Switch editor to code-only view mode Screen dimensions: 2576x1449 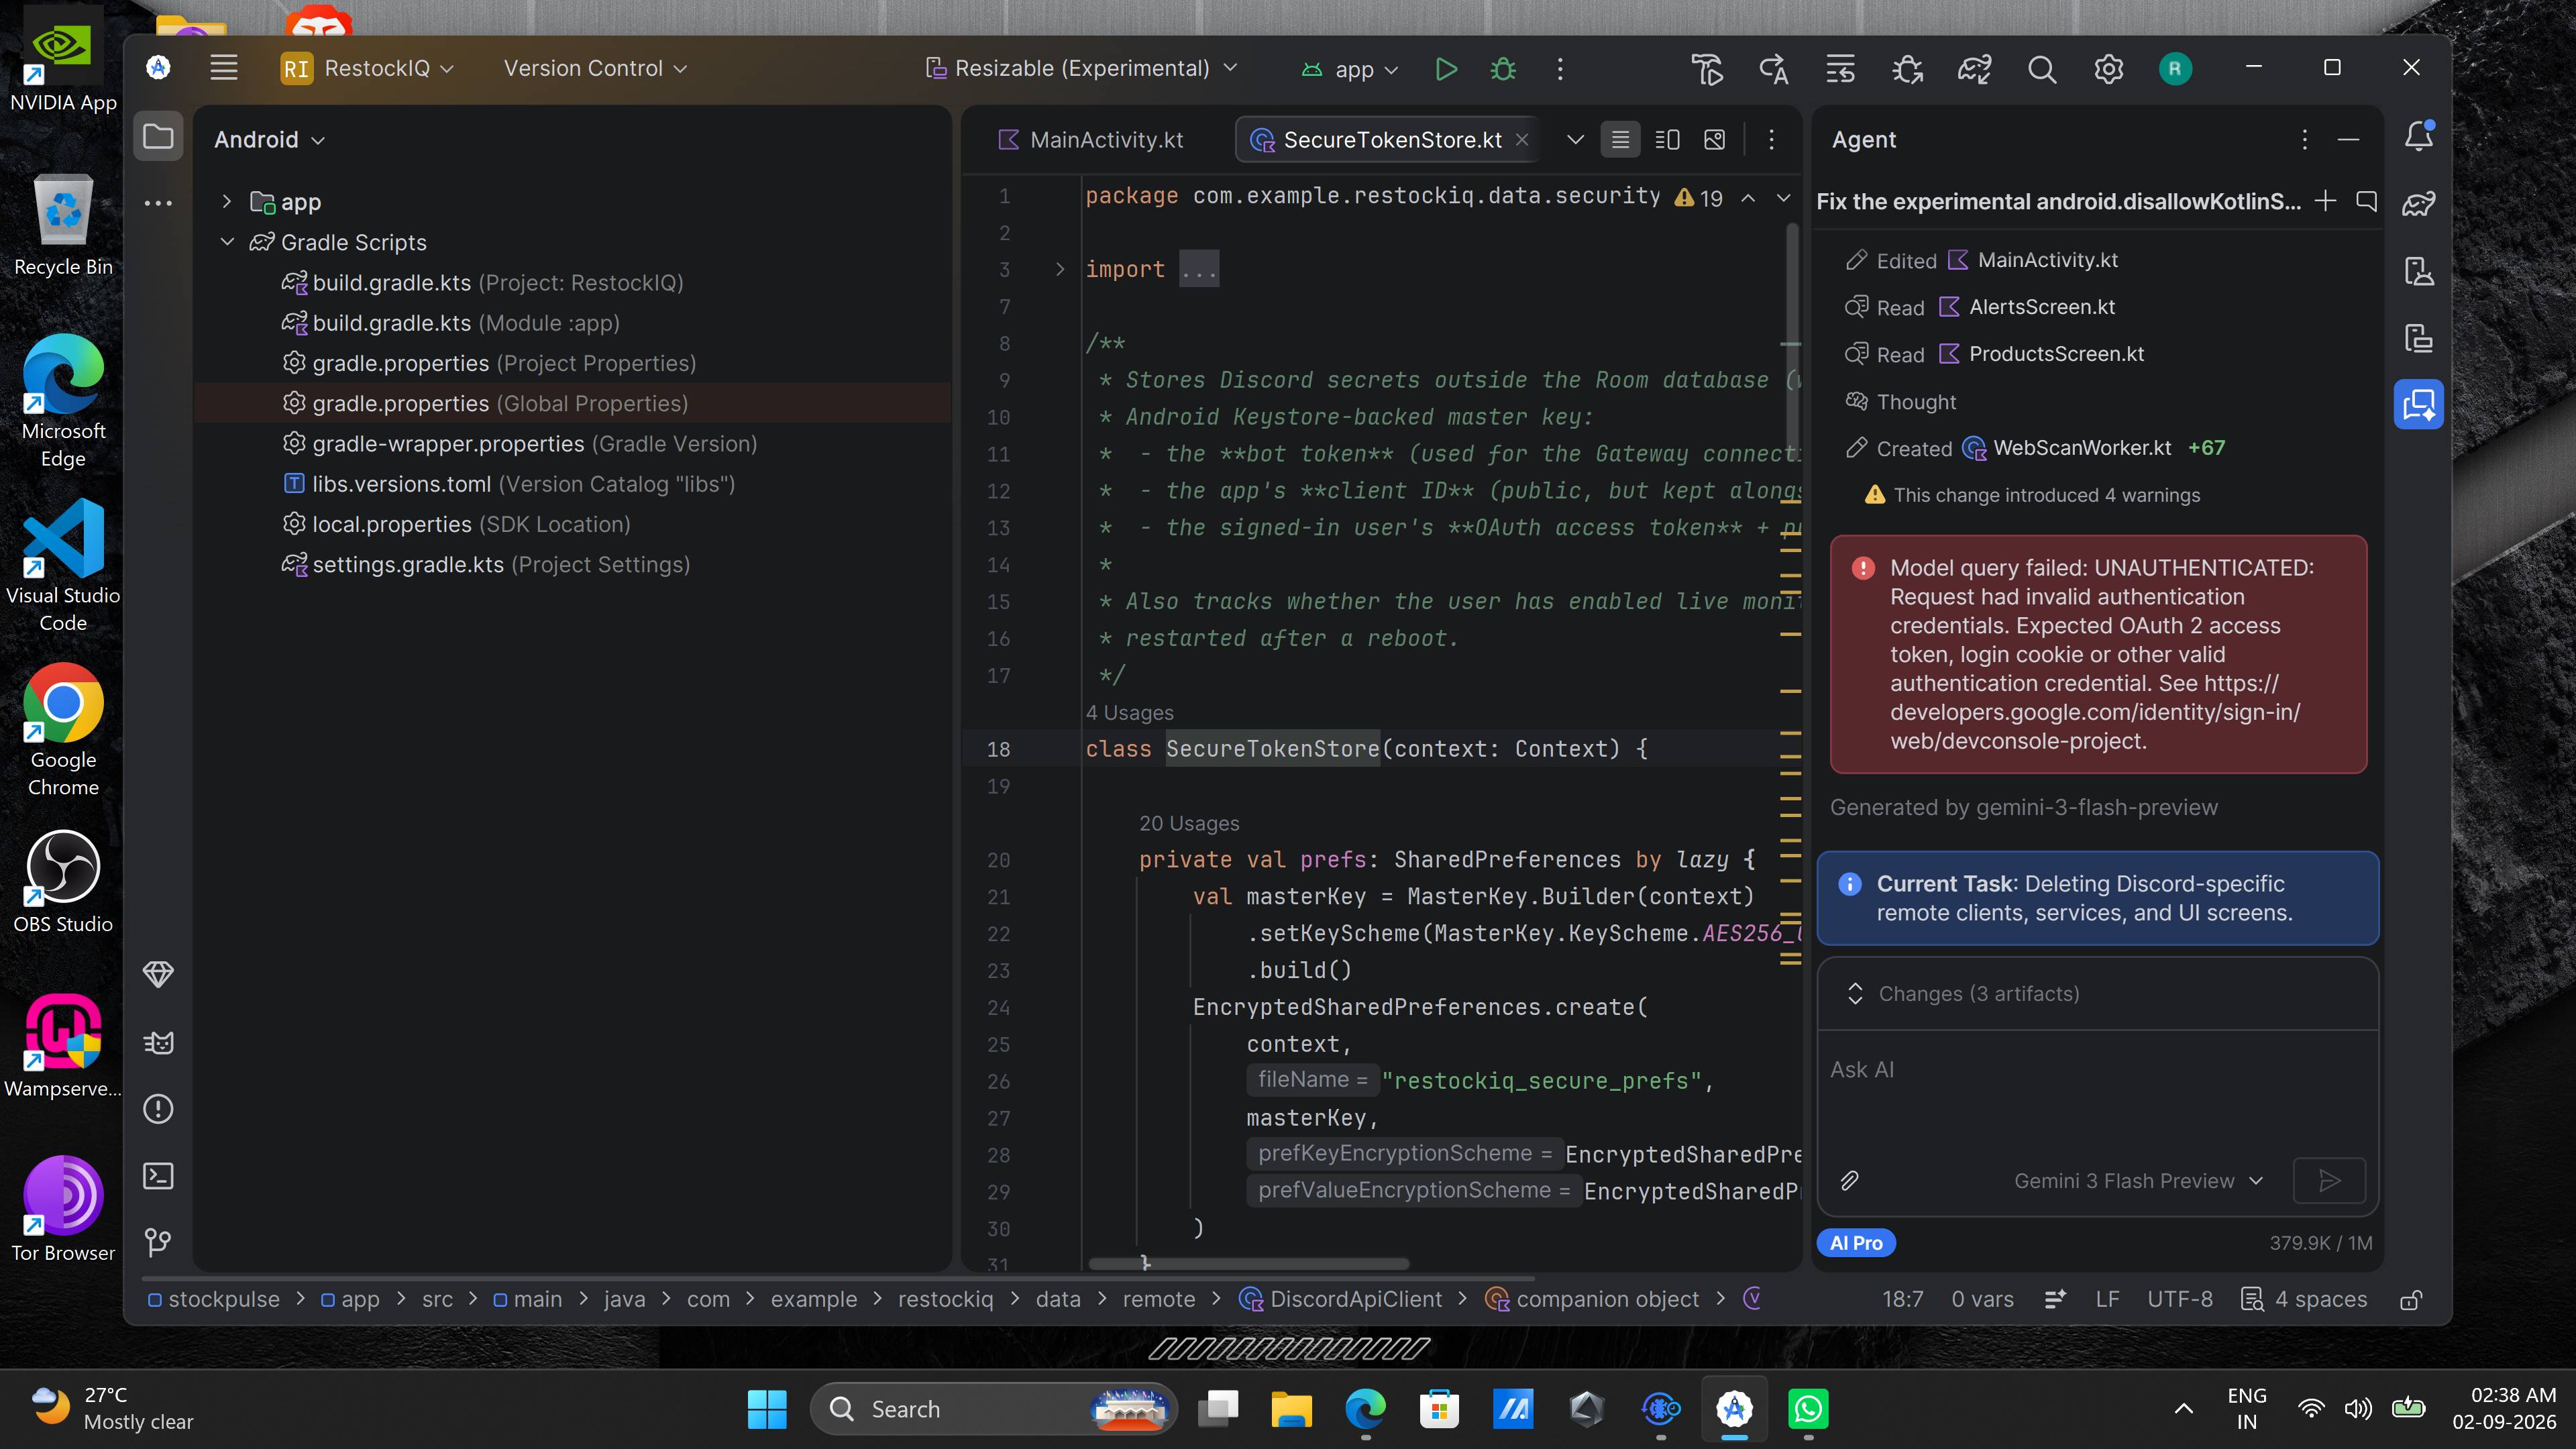point(1620,140)
